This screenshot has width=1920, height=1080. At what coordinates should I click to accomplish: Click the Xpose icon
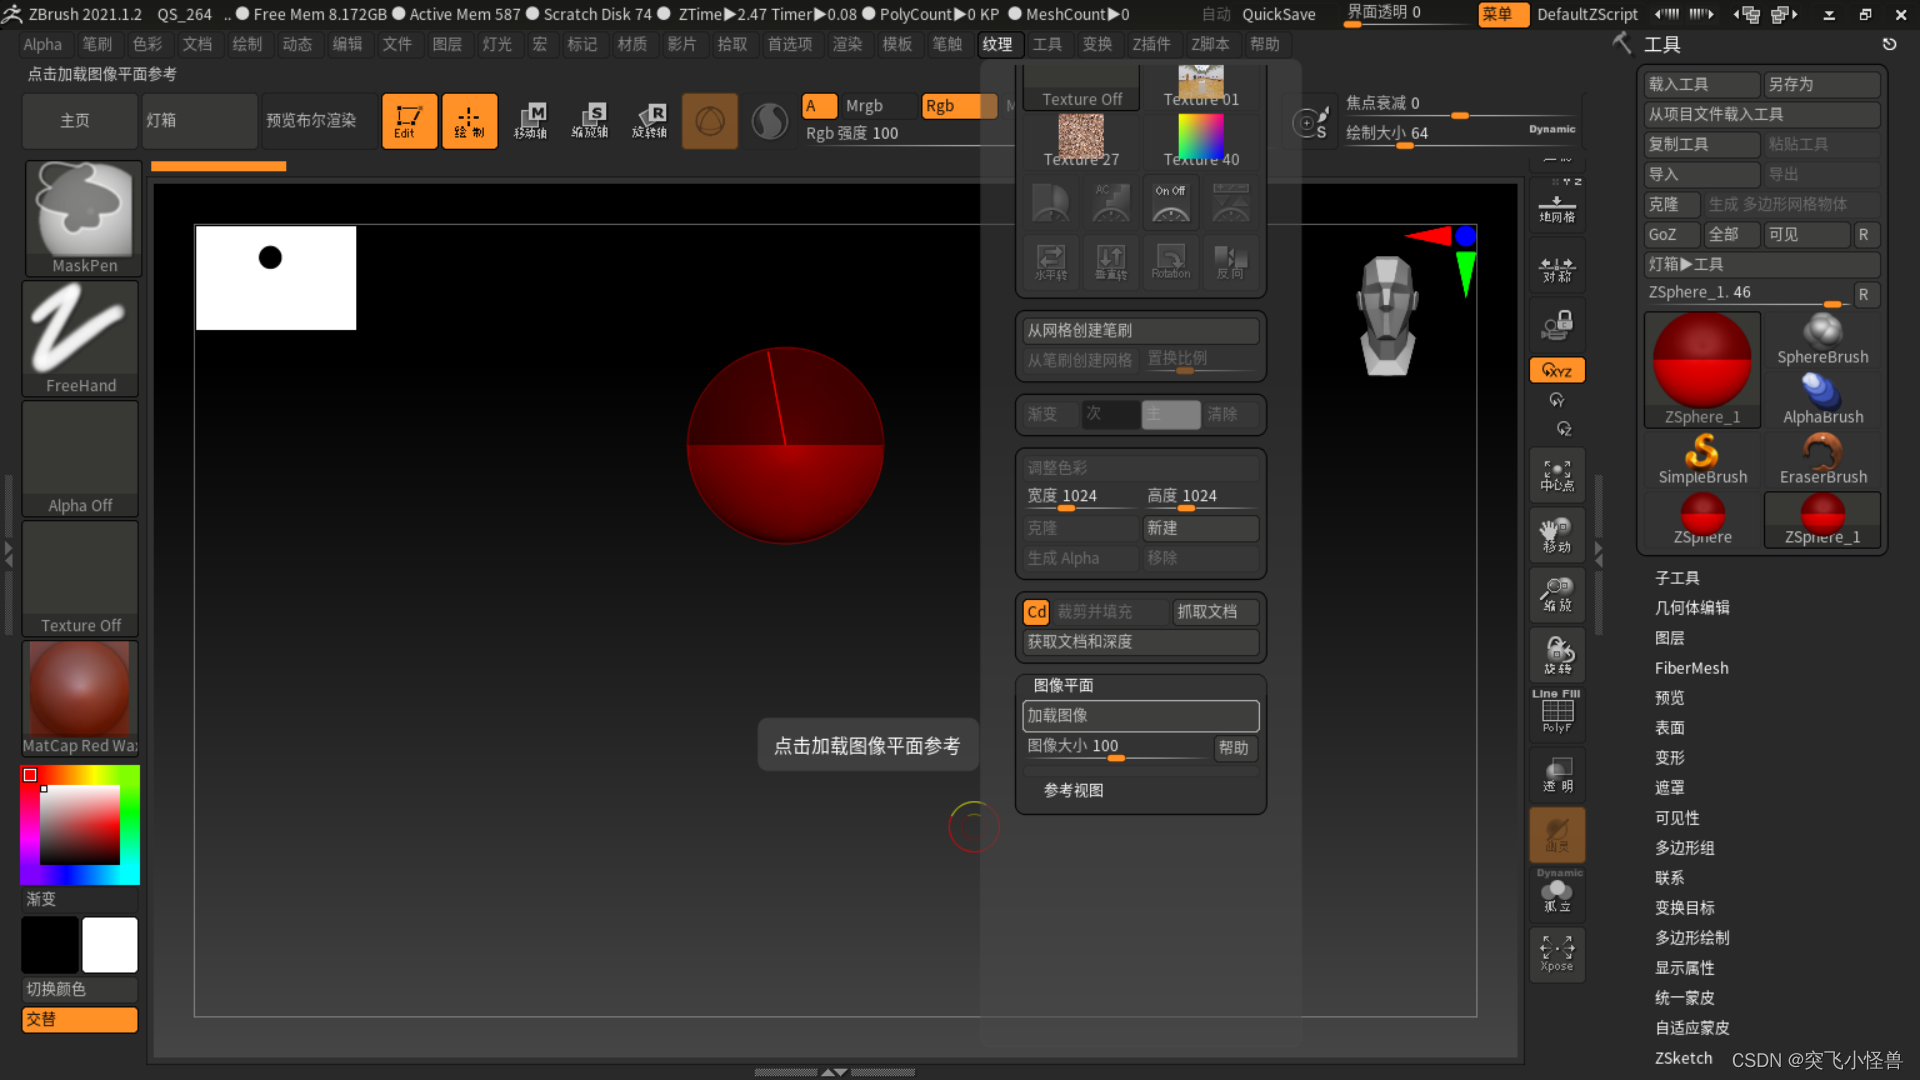(x=1557, y=953)
